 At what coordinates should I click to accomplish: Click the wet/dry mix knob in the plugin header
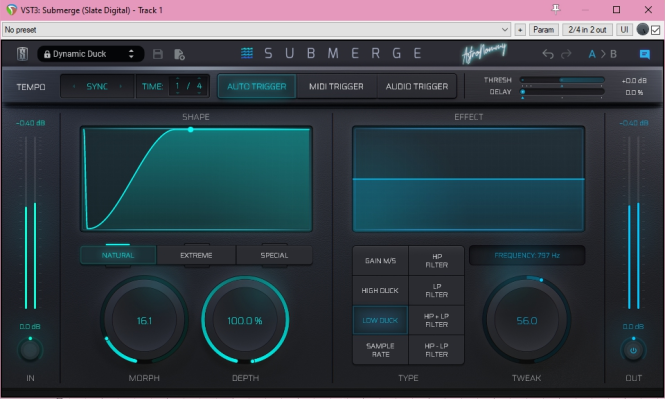point(643,29)
